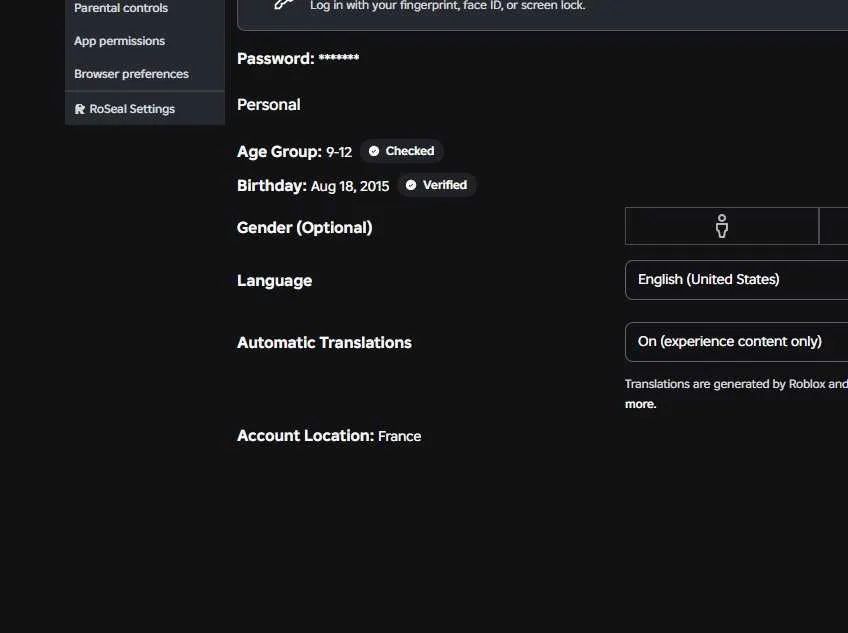Open RoSeal Settings text entry

coord(132,109)
